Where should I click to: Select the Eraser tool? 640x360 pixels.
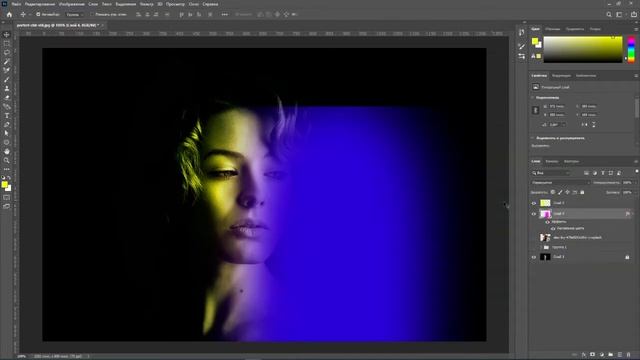(7, 97)
